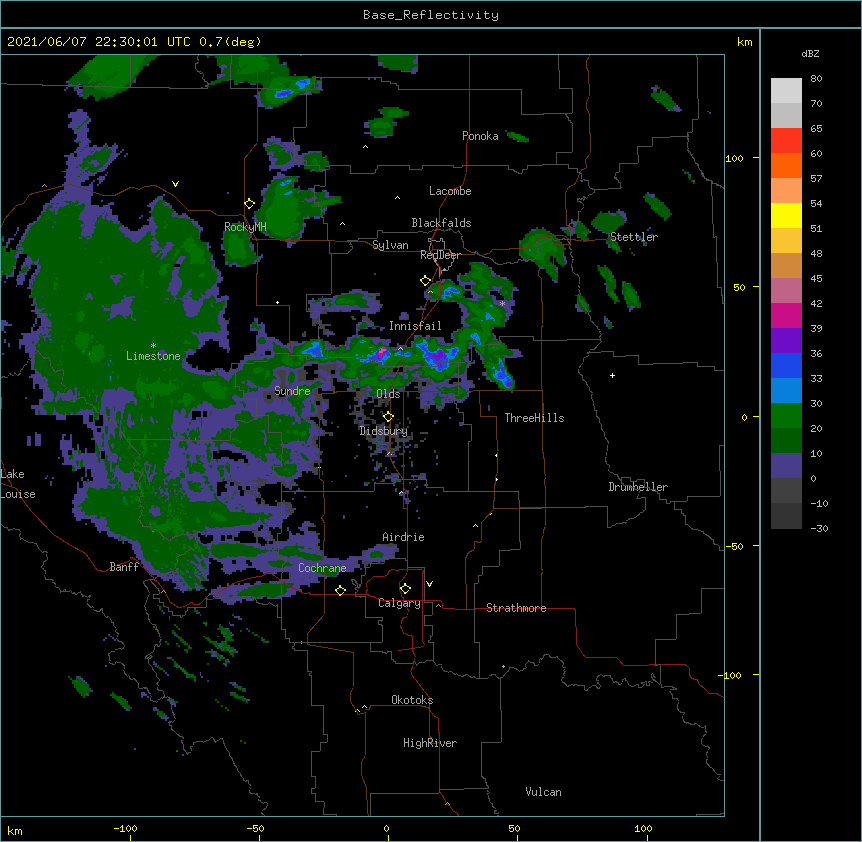Click the Sundre town label
Image resolution: width=862 pixels, height=842 pixels.
[x=292, y=391]
